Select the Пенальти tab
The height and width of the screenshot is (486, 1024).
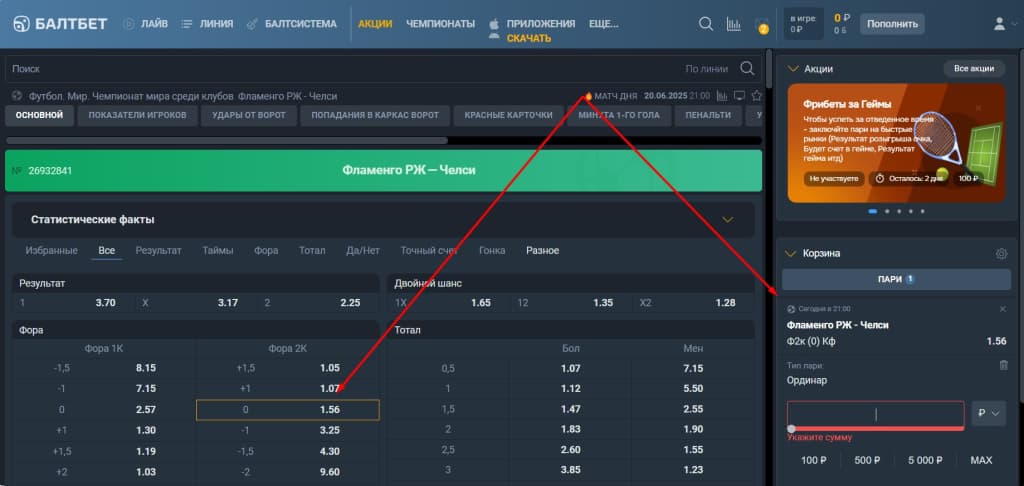[708, 116]
